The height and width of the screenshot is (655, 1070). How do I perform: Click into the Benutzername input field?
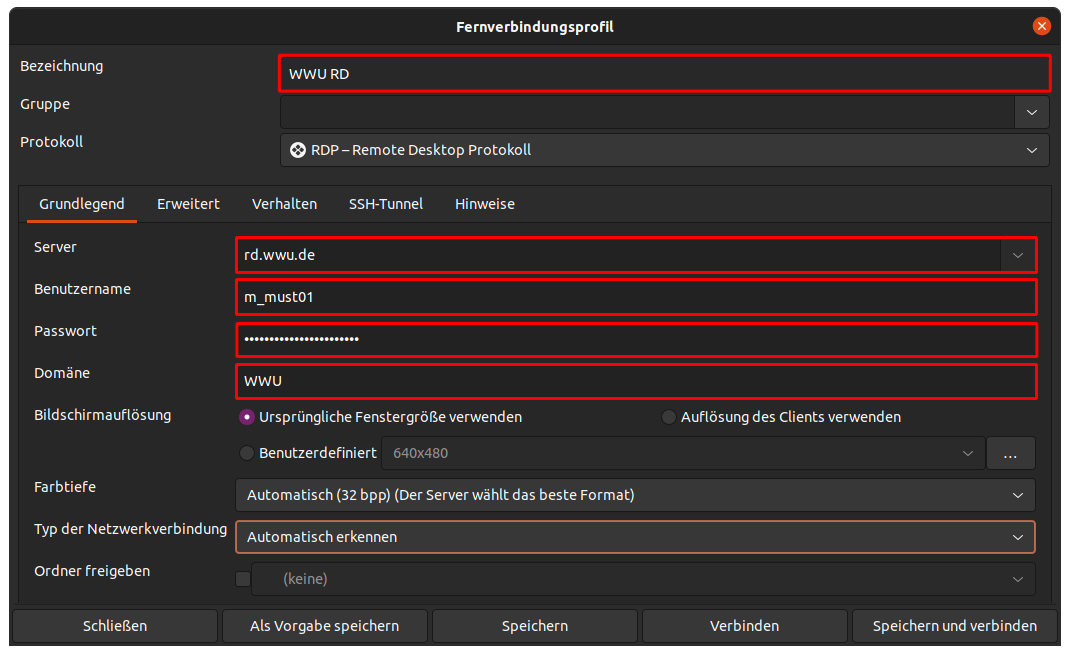pyautogui.click(x=635, y=297)
